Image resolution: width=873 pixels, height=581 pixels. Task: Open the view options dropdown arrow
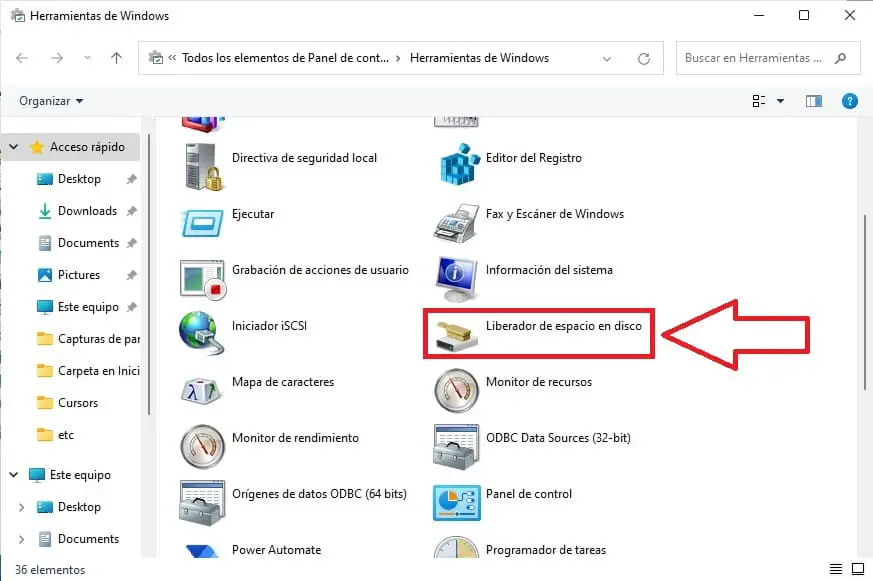pos(781,101)
